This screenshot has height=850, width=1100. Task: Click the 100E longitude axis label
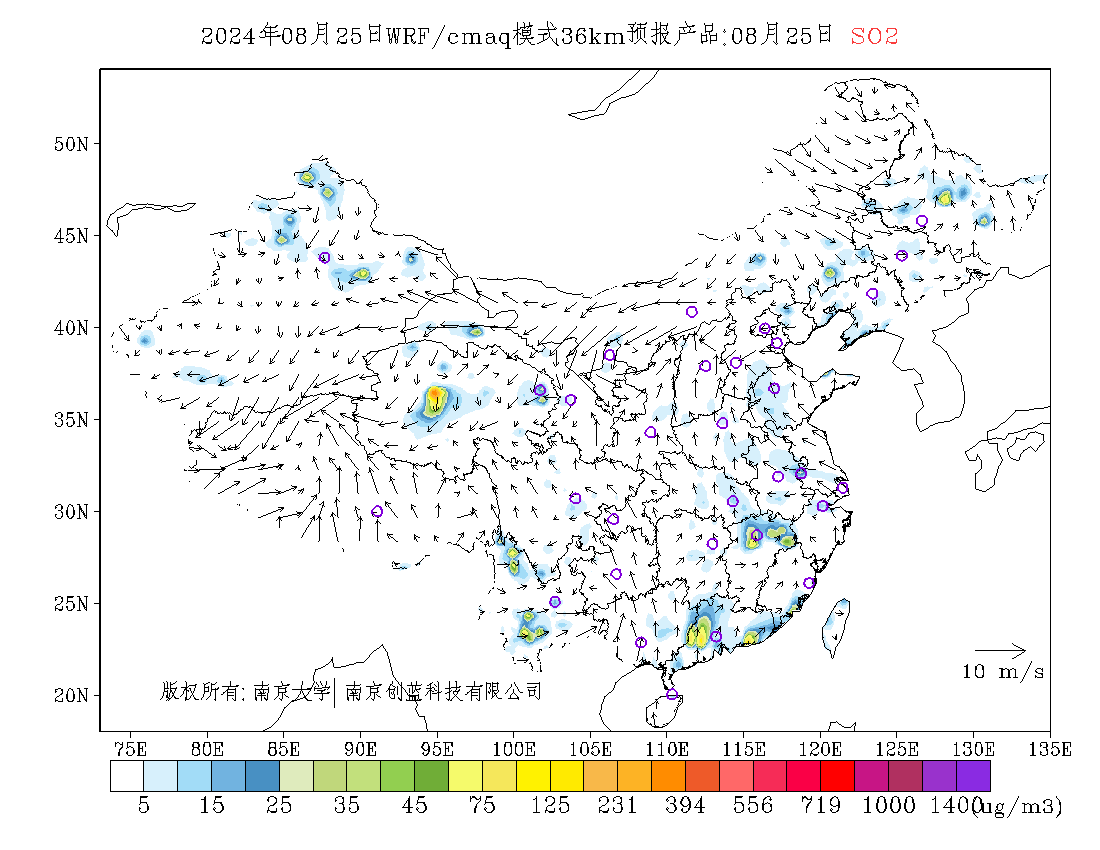514,749
